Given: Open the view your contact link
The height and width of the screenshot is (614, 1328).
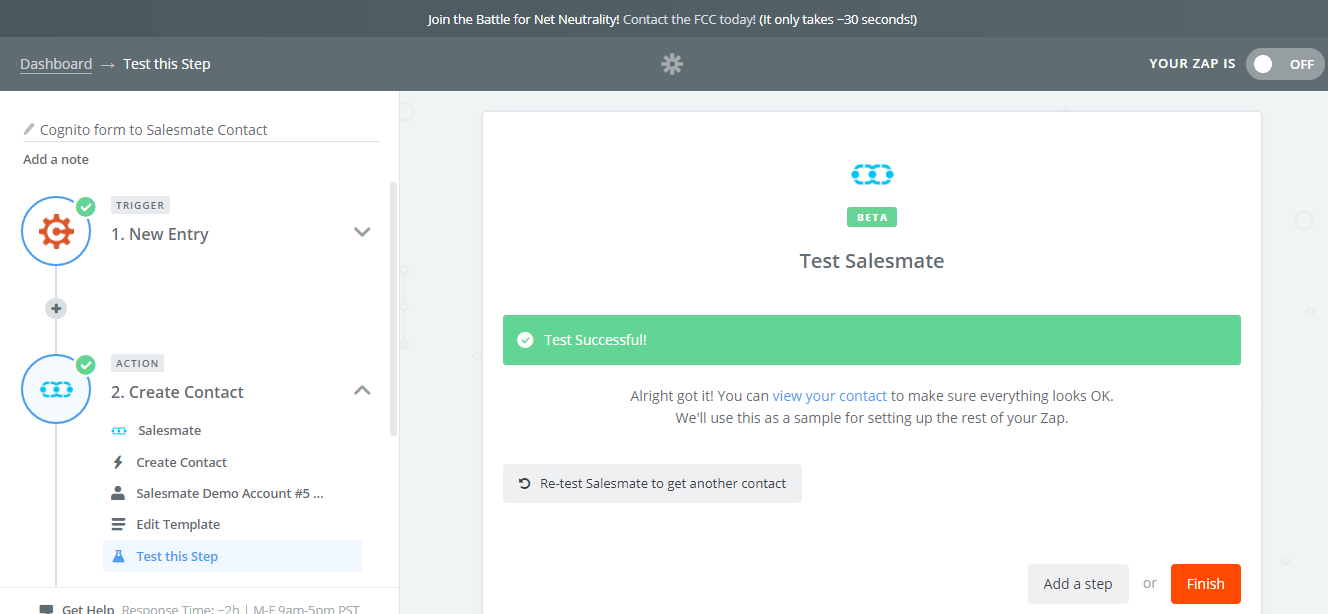Looking at the screenshot, I should pyautogui.click(x=829, y=395).
